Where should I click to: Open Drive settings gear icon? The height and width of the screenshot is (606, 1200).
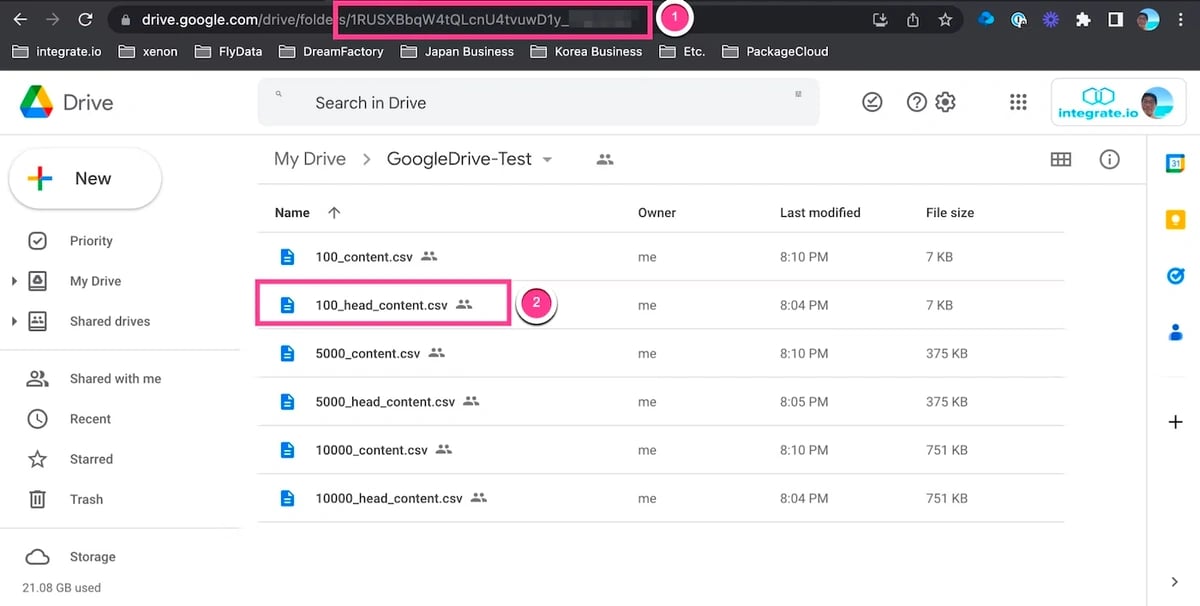click(x=945, y=102)
